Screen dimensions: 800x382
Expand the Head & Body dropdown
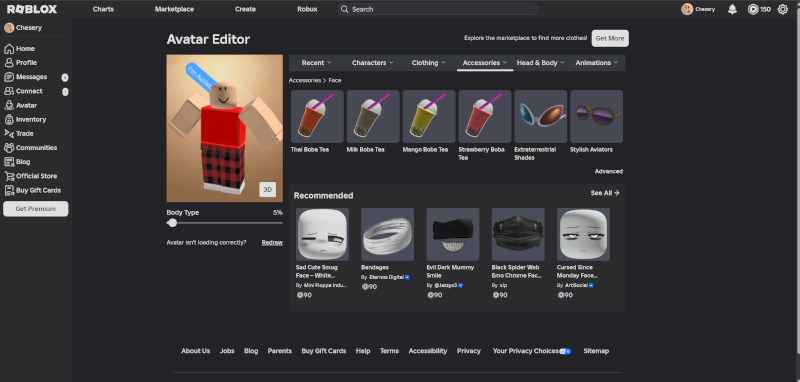click(540, 63)
